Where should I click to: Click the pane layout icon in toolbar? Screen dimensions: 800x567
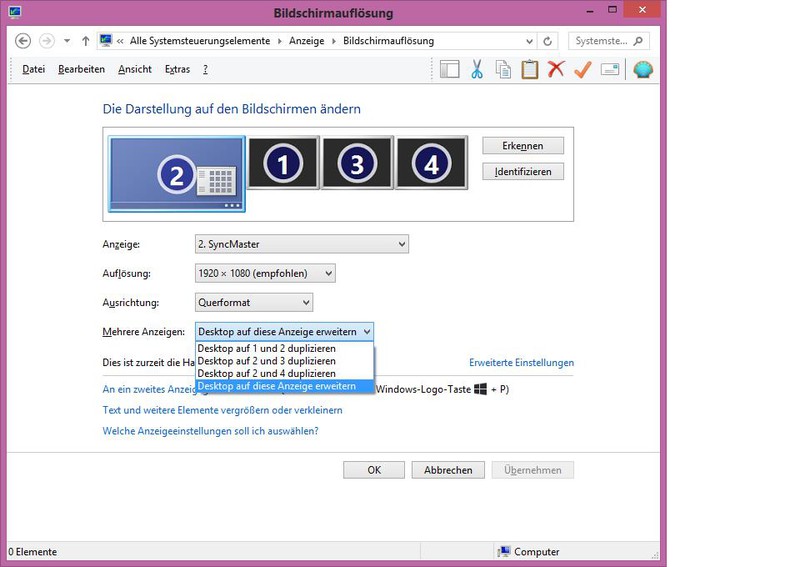[x=450, y=69]
